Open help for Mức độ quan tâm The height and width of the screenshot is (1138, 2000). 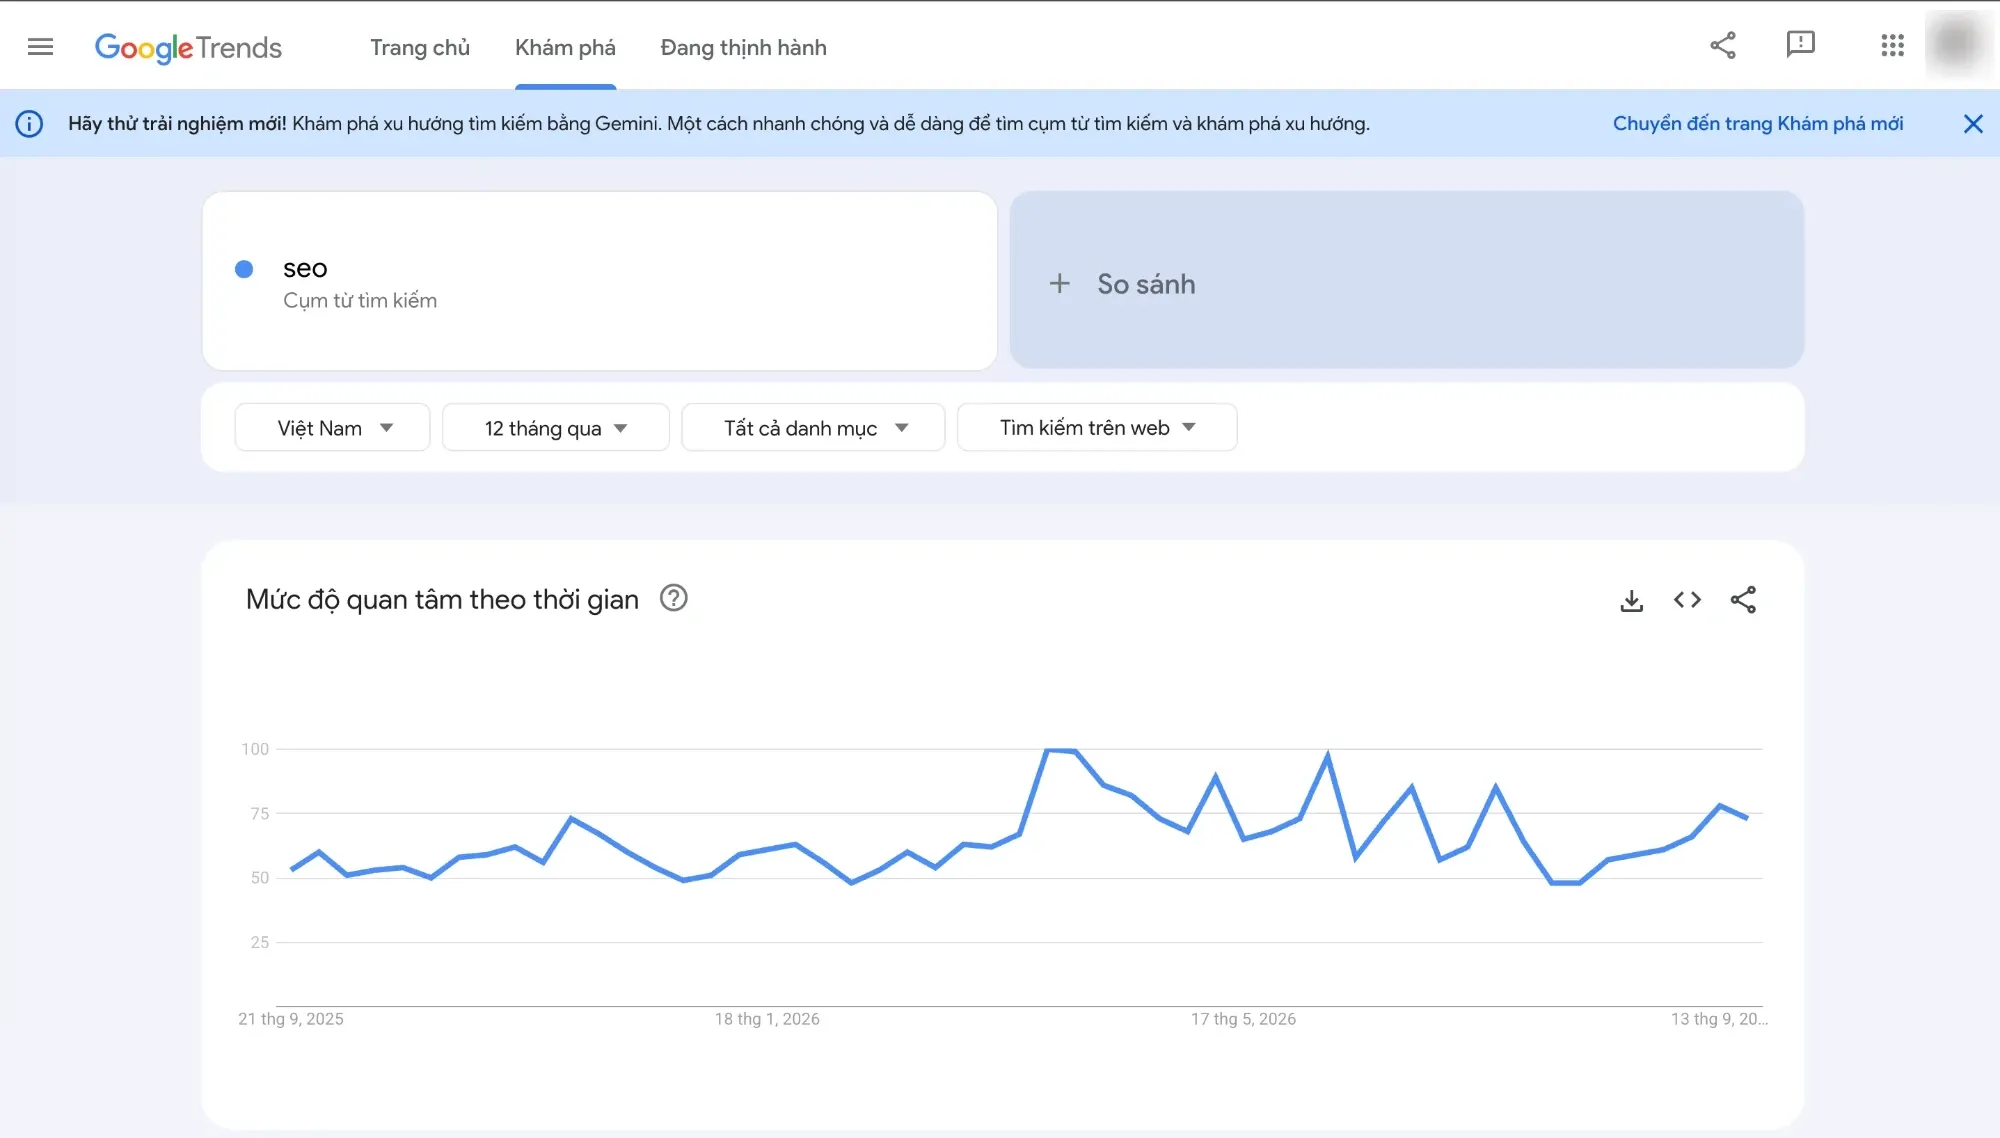[674, 598]
